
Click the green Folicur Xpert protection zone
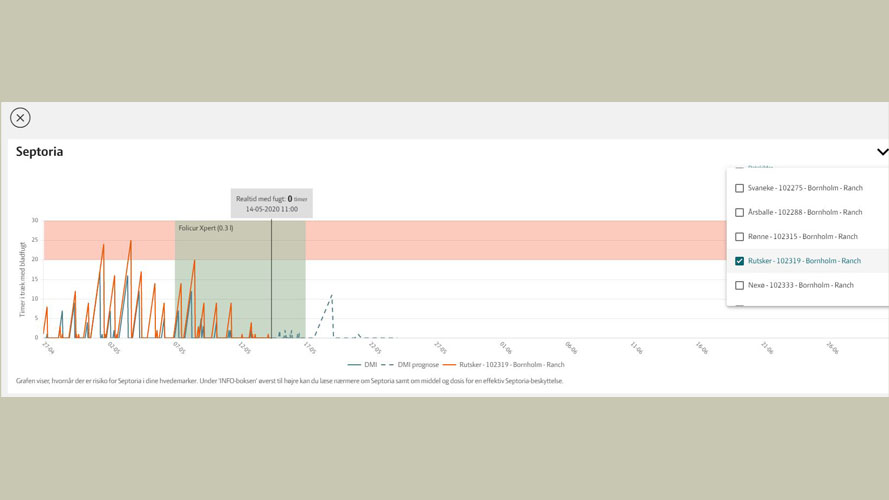point(240,290)
